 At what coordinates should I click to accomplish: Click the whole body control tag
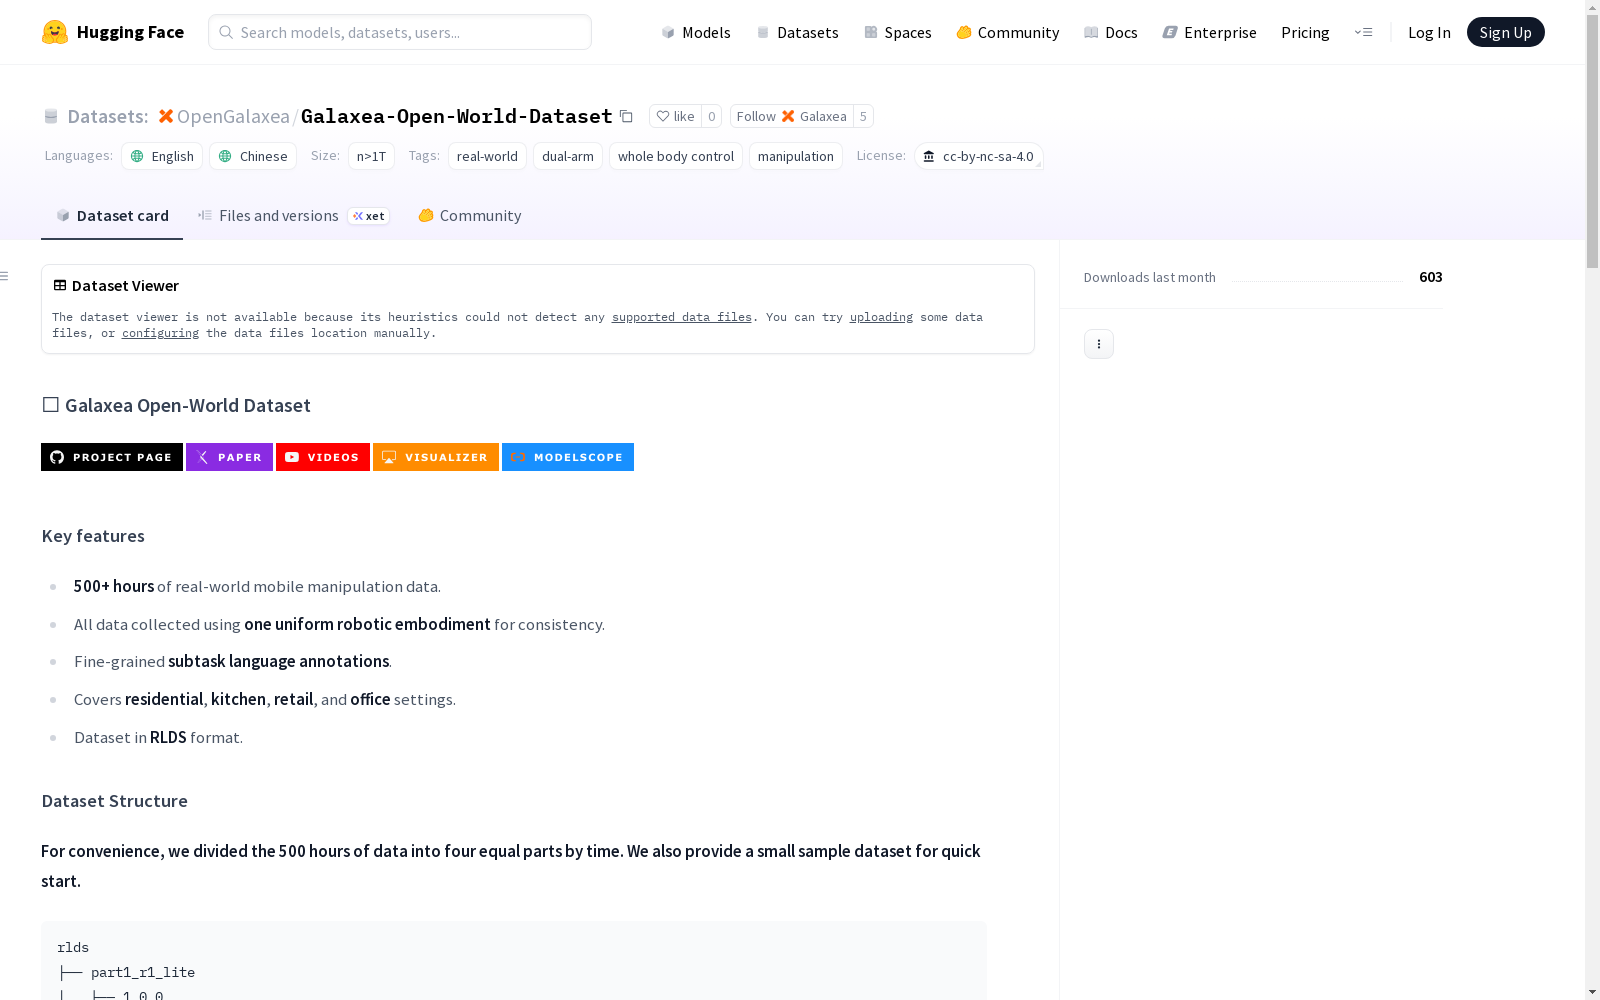[x=676, y=156]
